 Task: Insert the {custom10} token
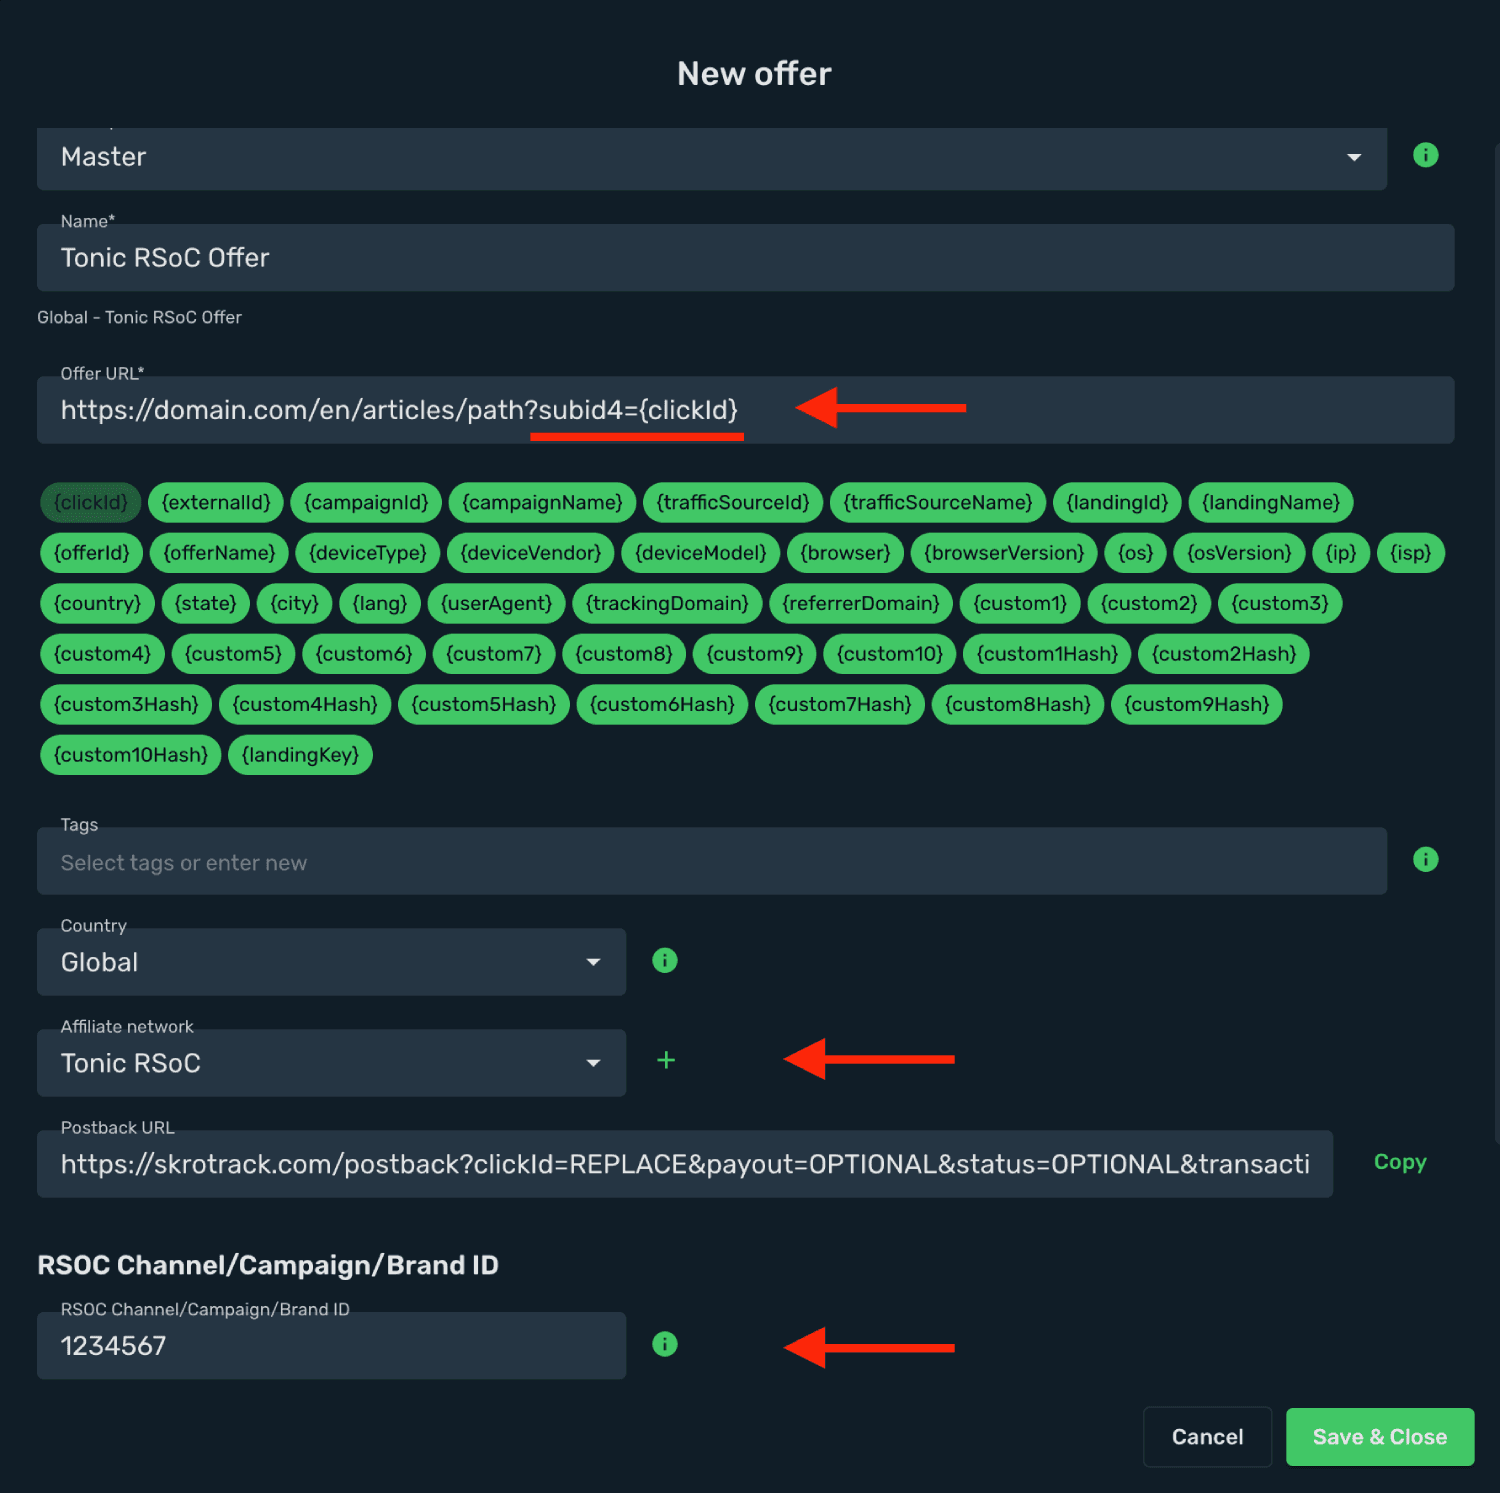[890, 654]
